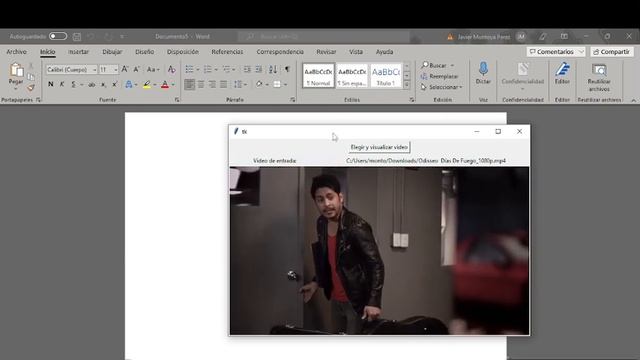Open the Párrafo dialog launcher
The image size is (640, 360).
coord(293,100)
